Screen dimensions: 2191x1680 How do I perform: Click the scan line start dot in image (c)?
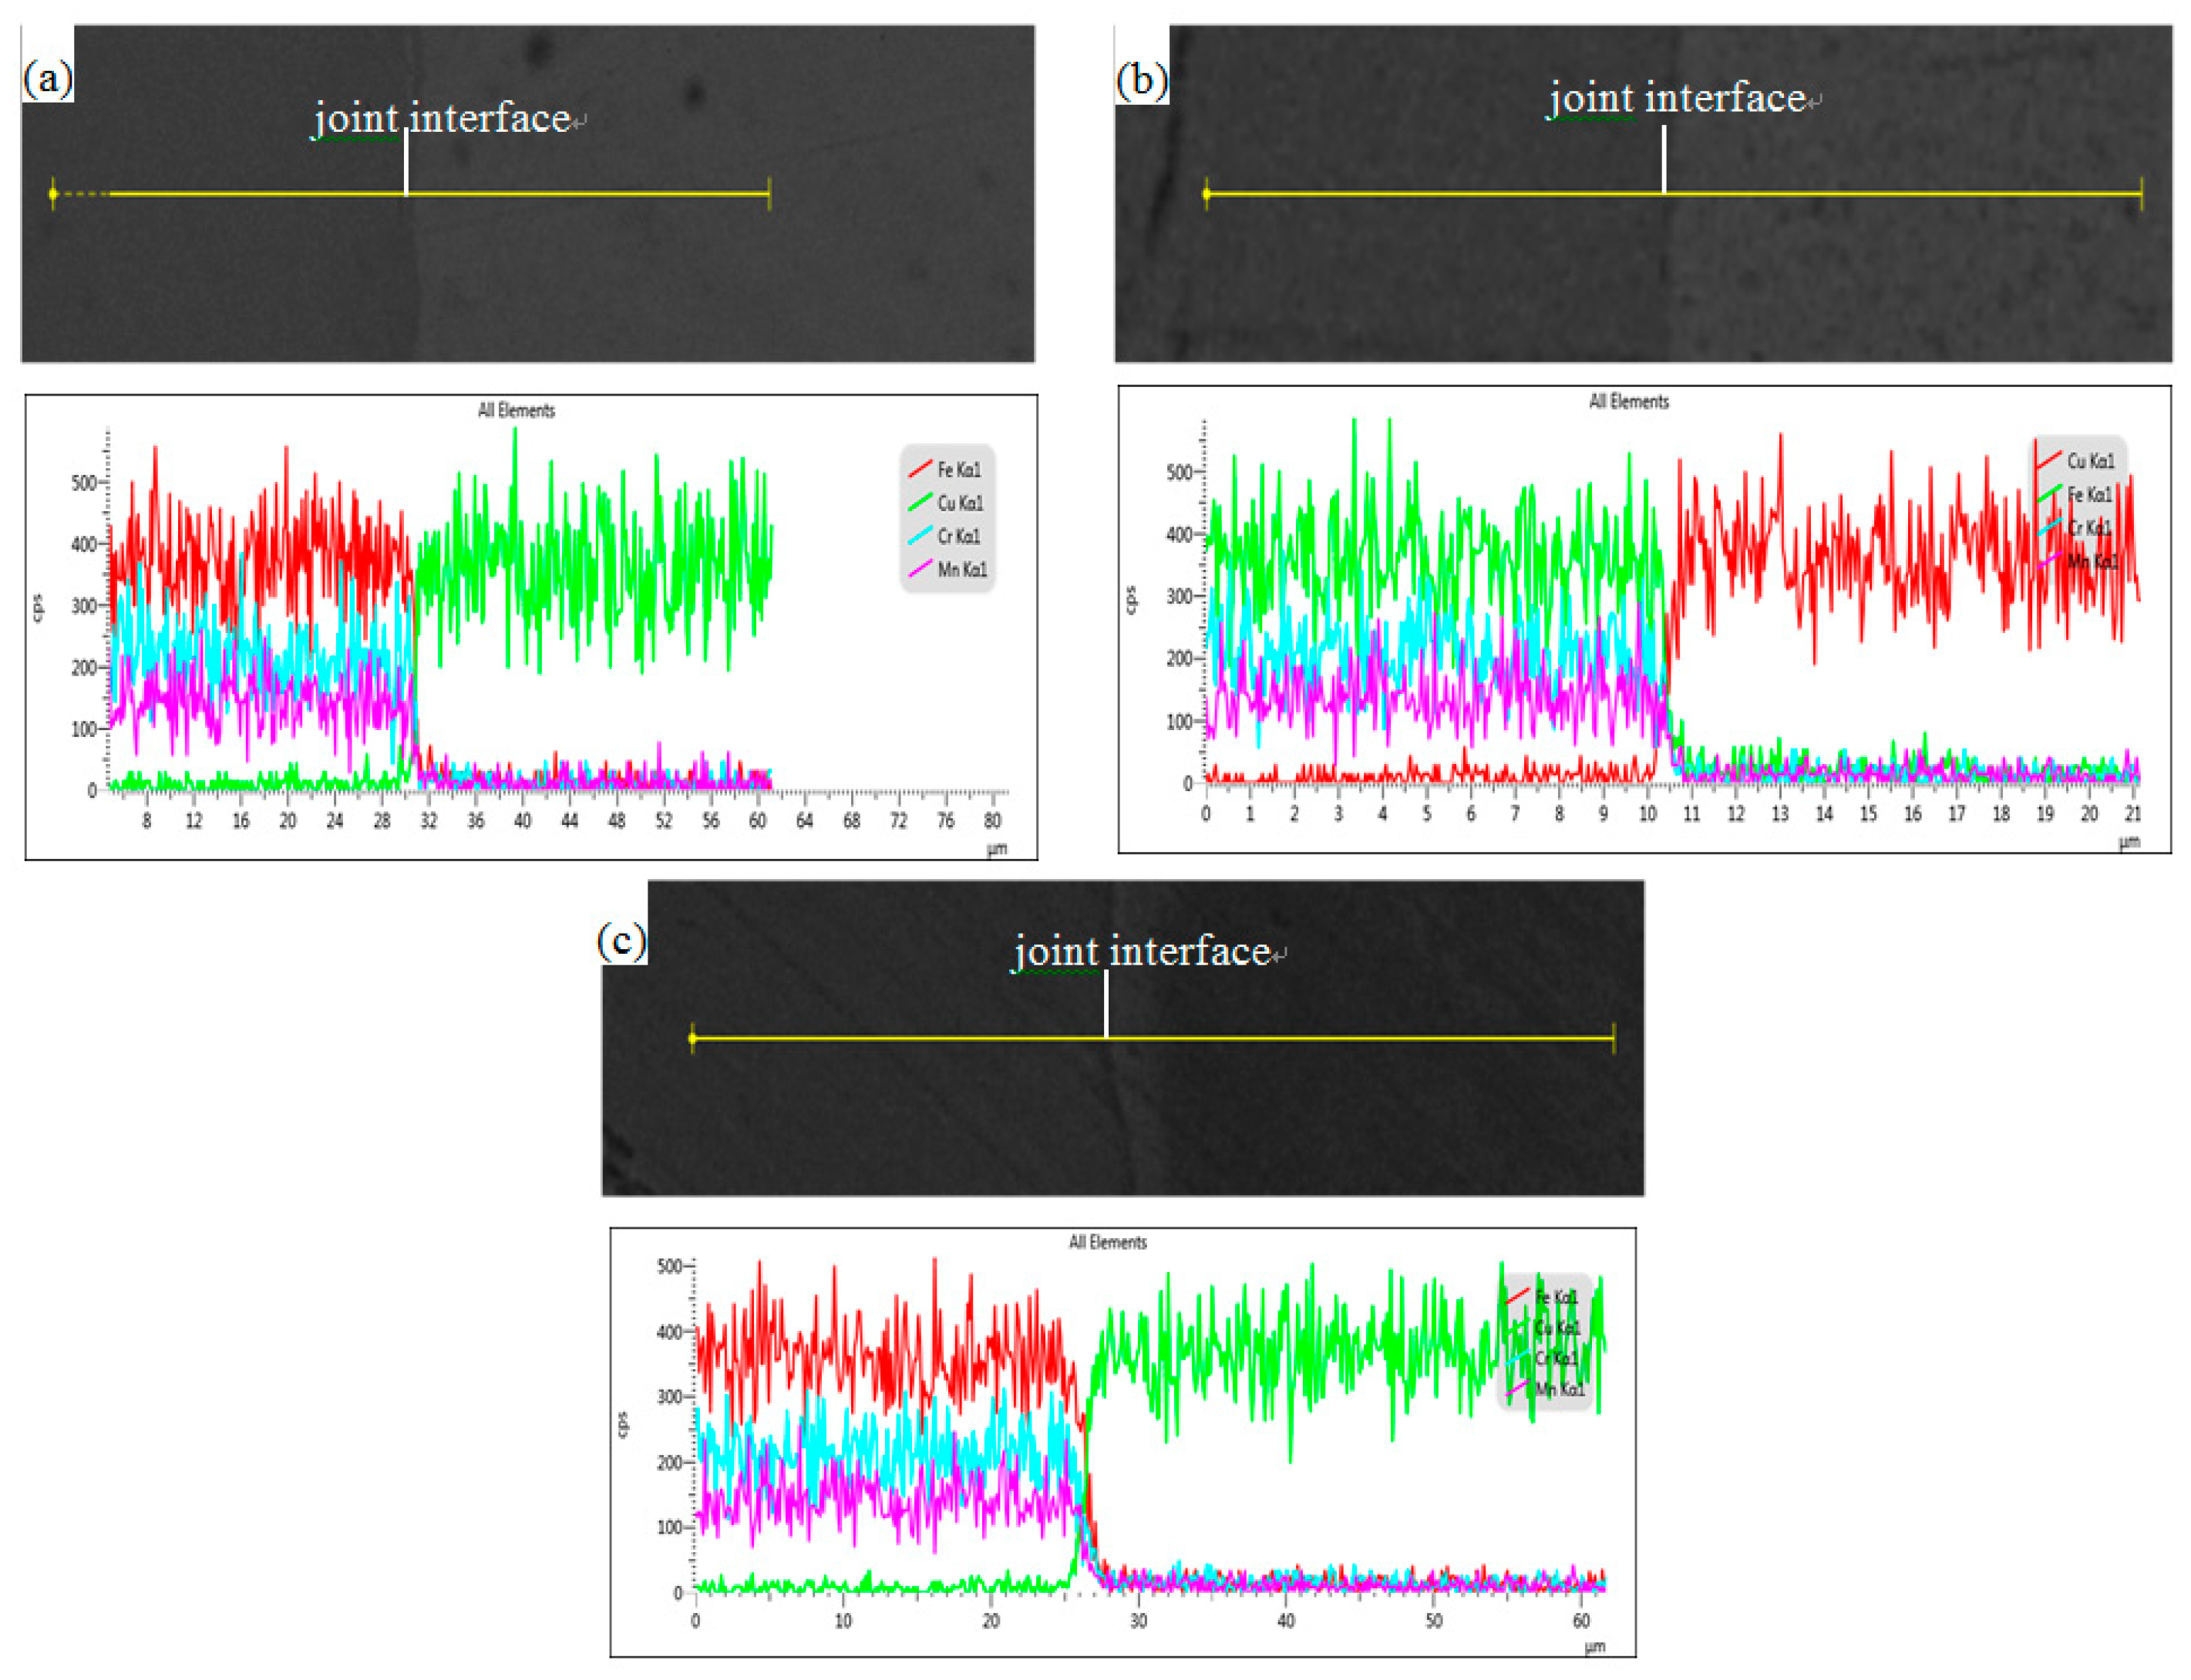(x=693, y=1039)
